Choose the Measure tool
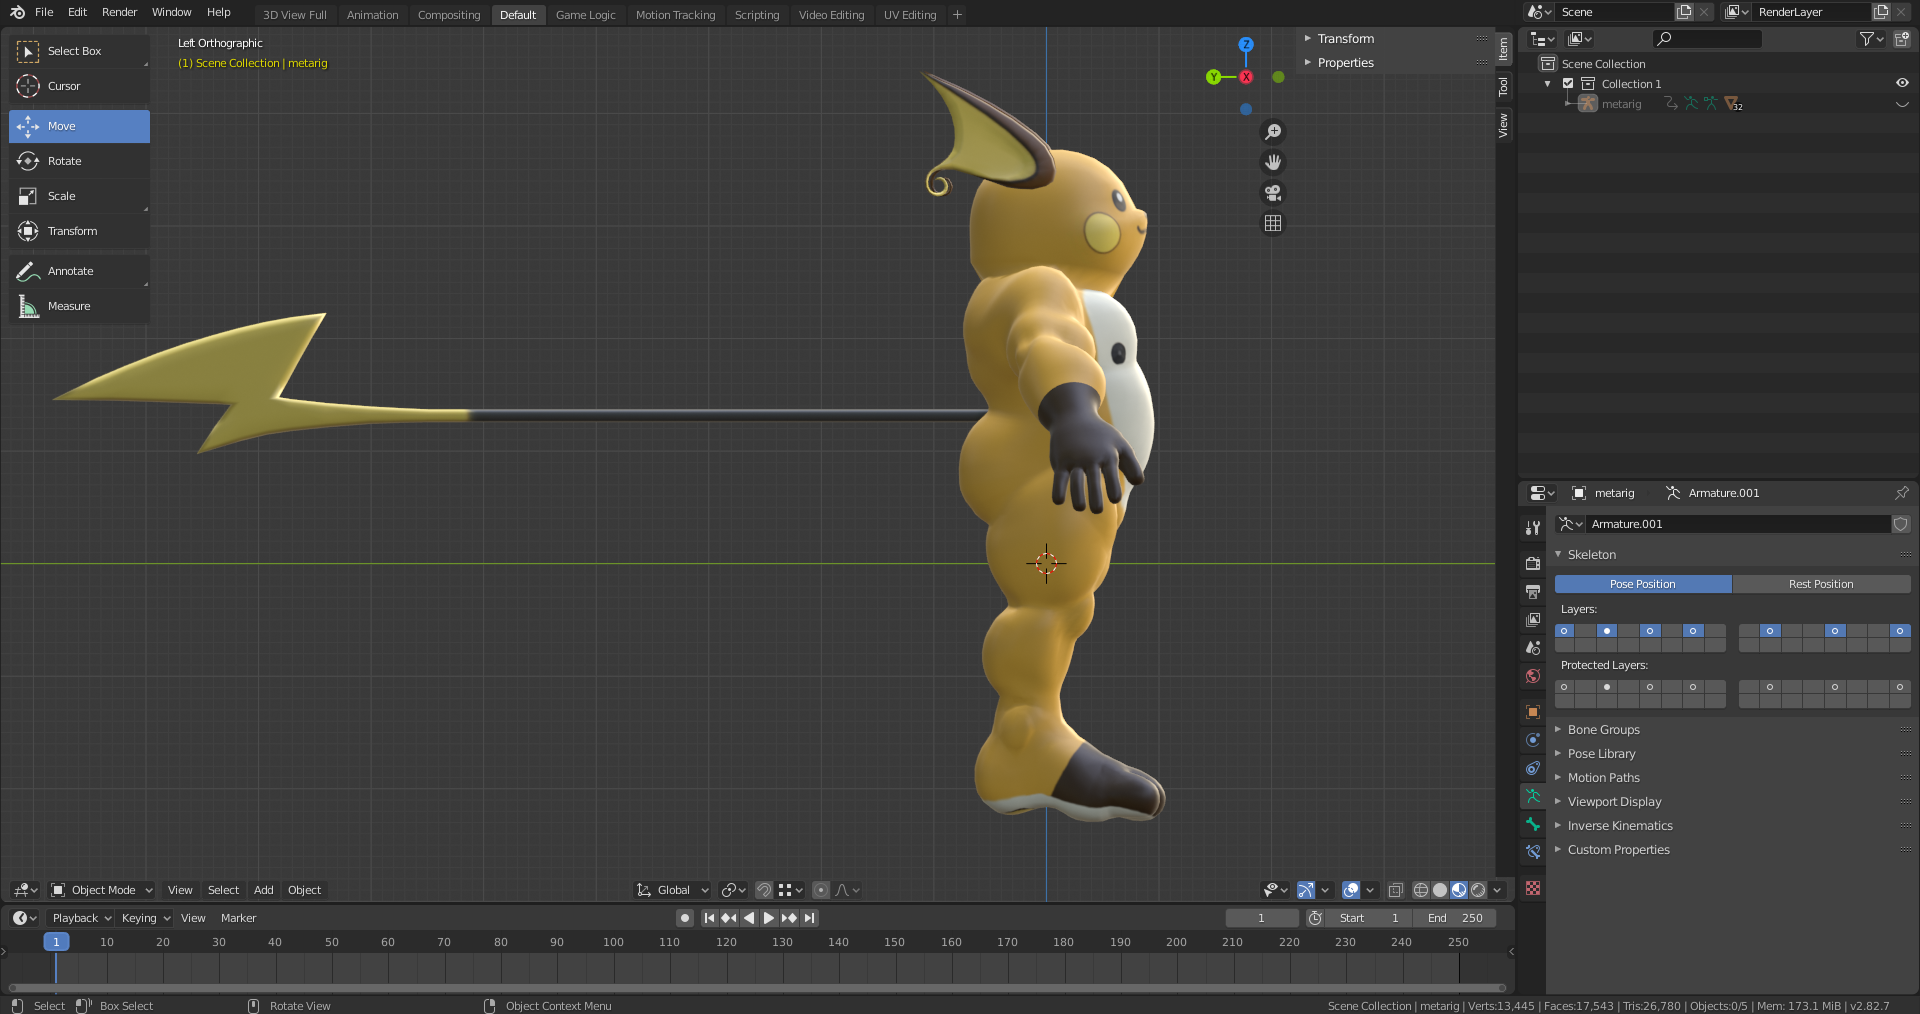This screenshot has width=1920, height=1014. 79,306
